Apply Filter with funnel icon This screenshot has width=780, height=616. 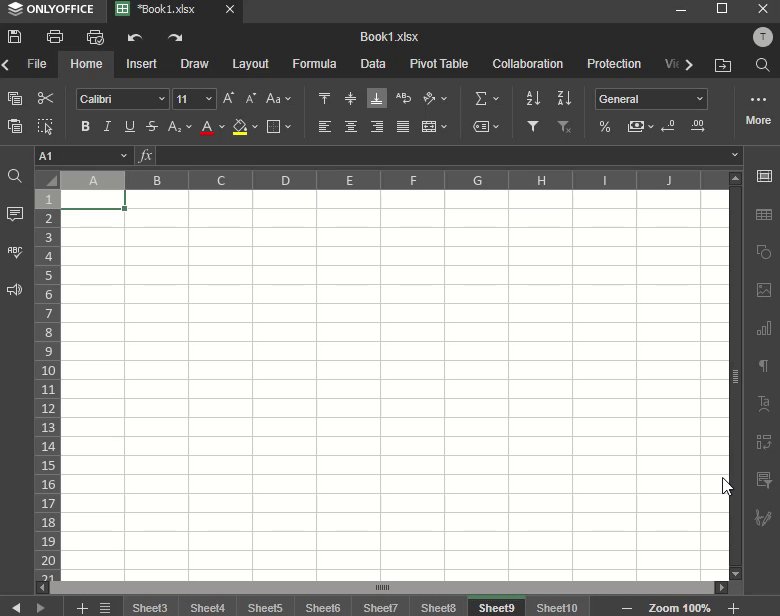click(533, 126)
